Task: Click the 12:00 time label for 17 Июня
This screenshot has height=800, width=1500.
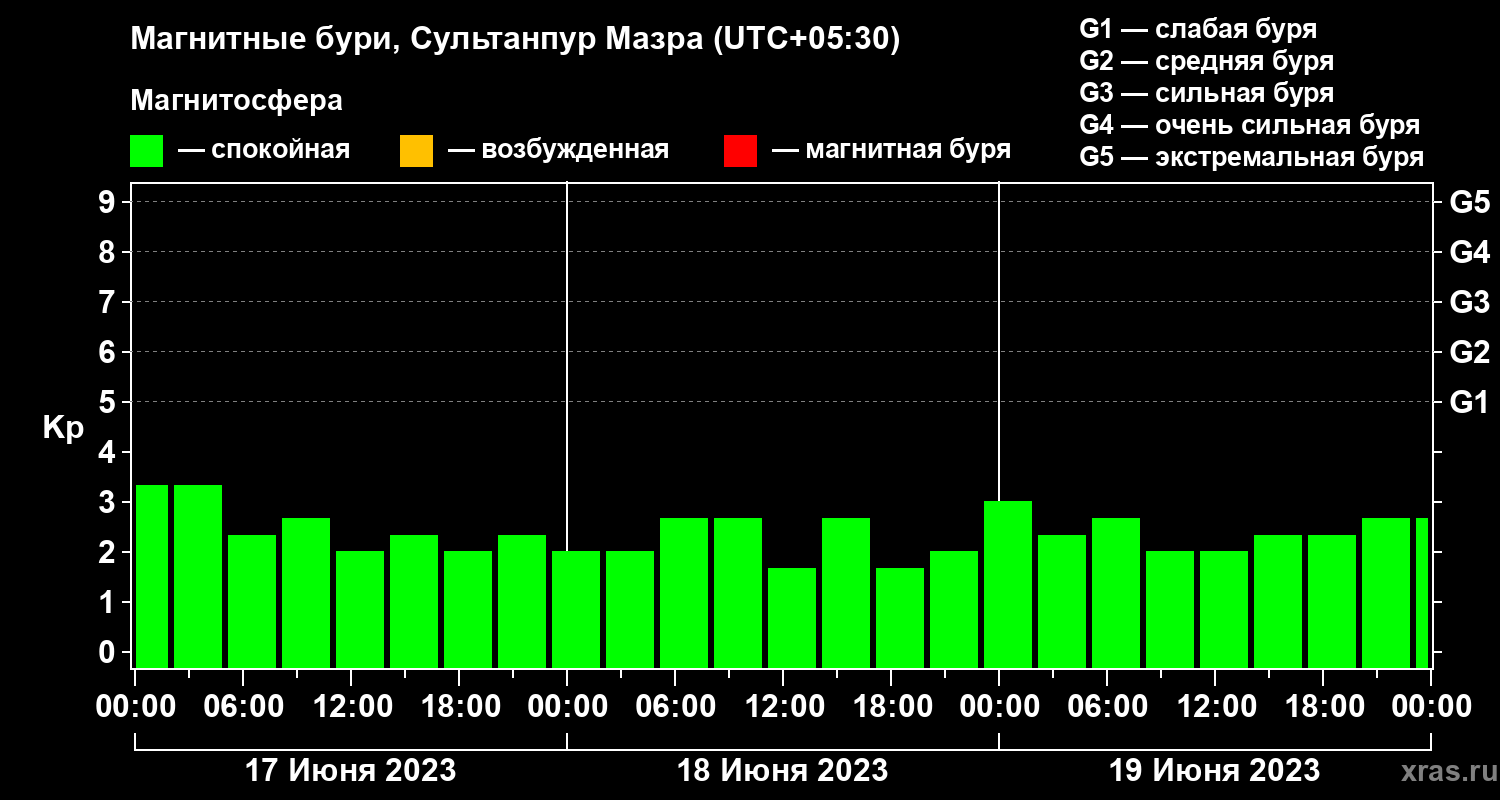Action: coord(351,707)
